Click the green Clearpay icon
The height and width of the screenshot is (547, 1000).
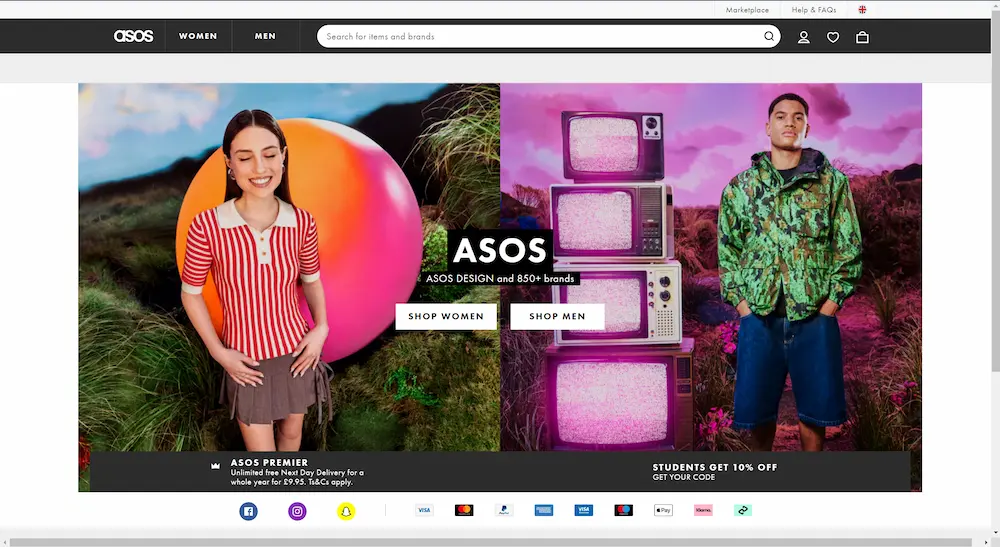click(x=743, y=510)
